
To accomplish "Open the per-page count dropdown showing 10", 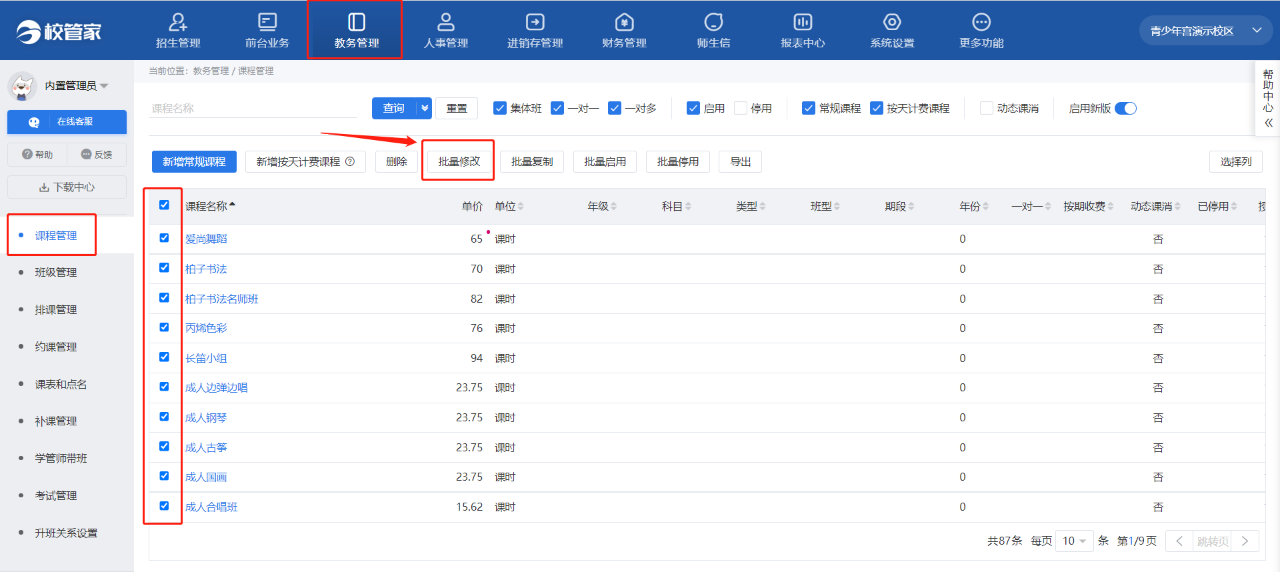I will point(1074,541).
